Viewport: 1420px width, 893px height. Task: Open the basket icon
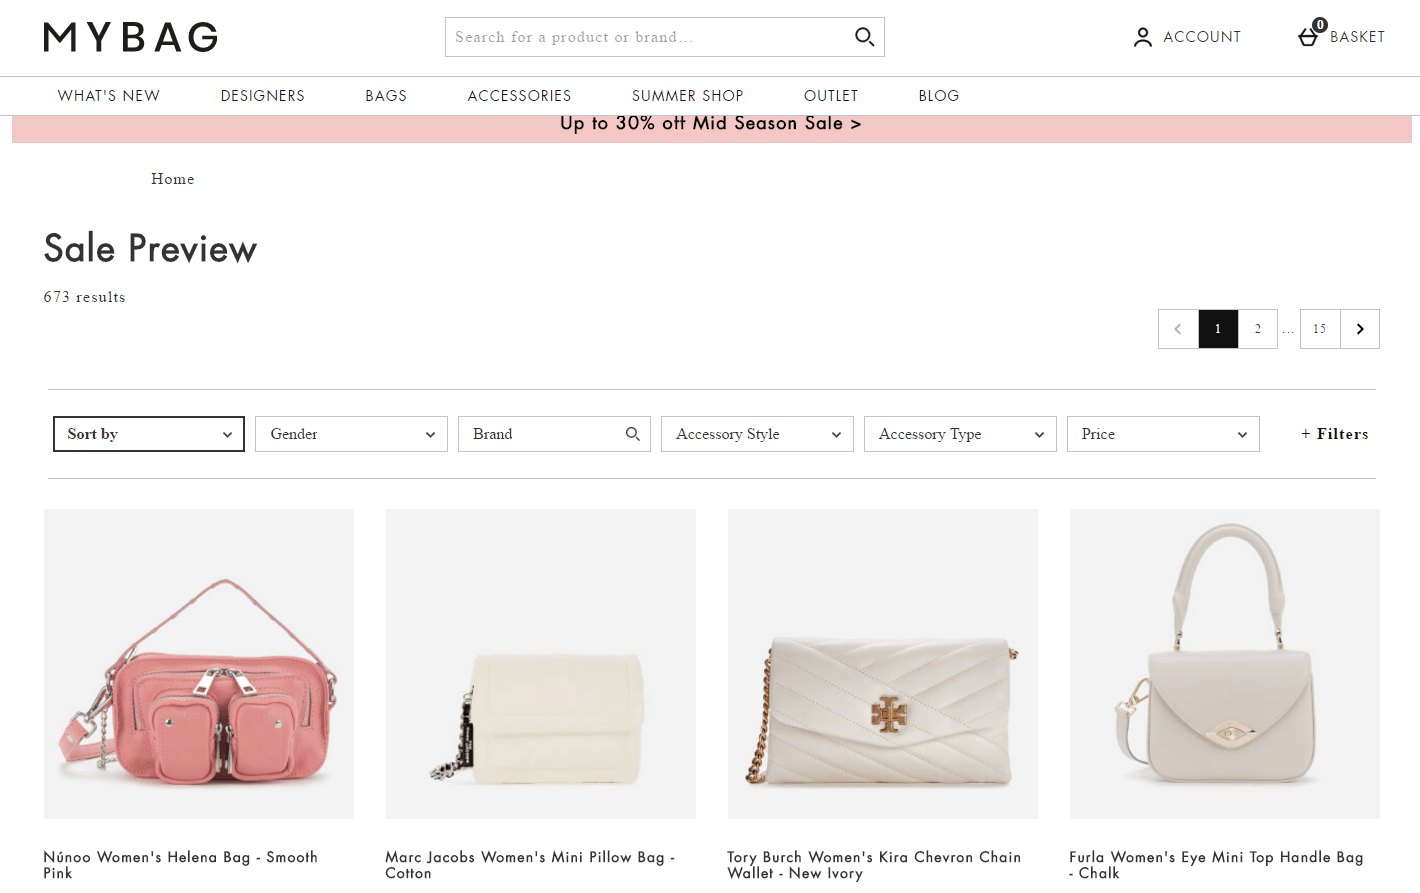coord(1308,37)
